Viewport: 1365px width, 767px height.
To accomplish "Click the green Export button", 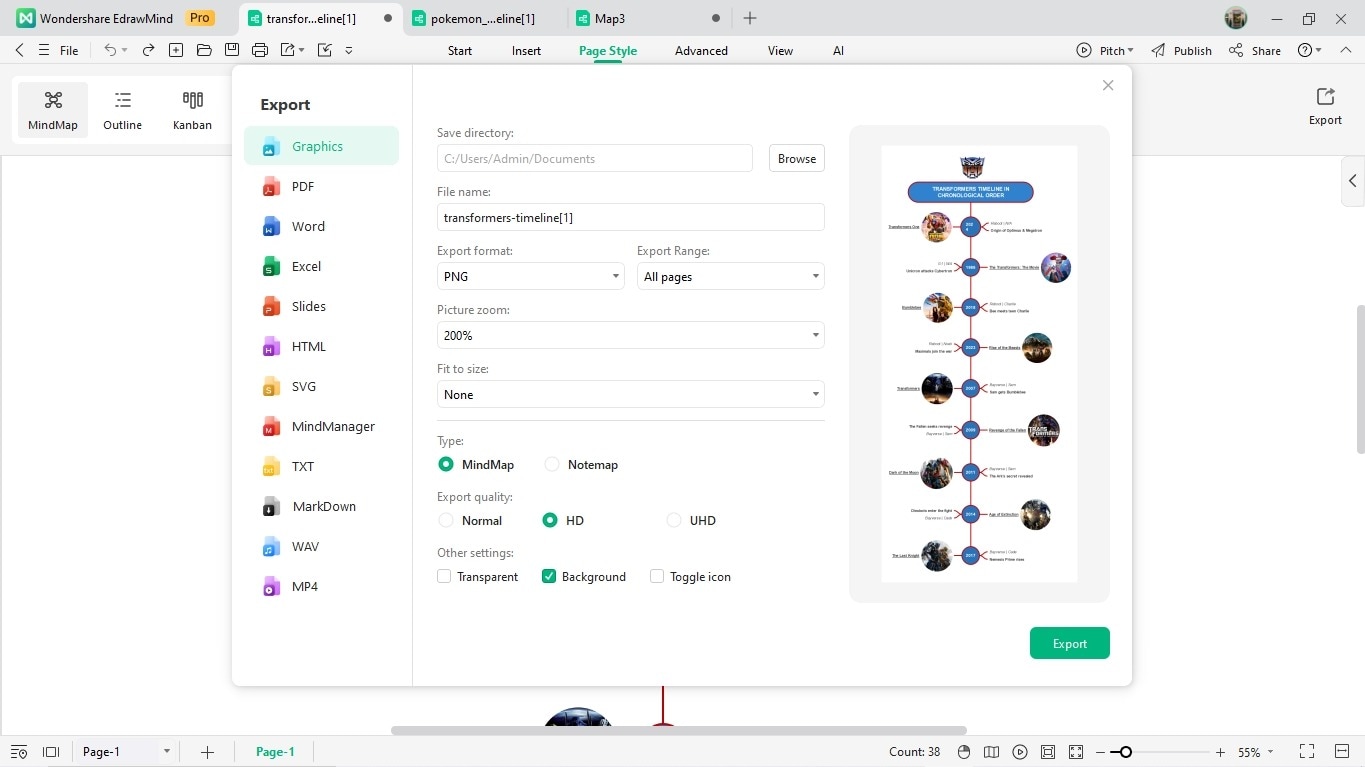I will coord(1070,643).
